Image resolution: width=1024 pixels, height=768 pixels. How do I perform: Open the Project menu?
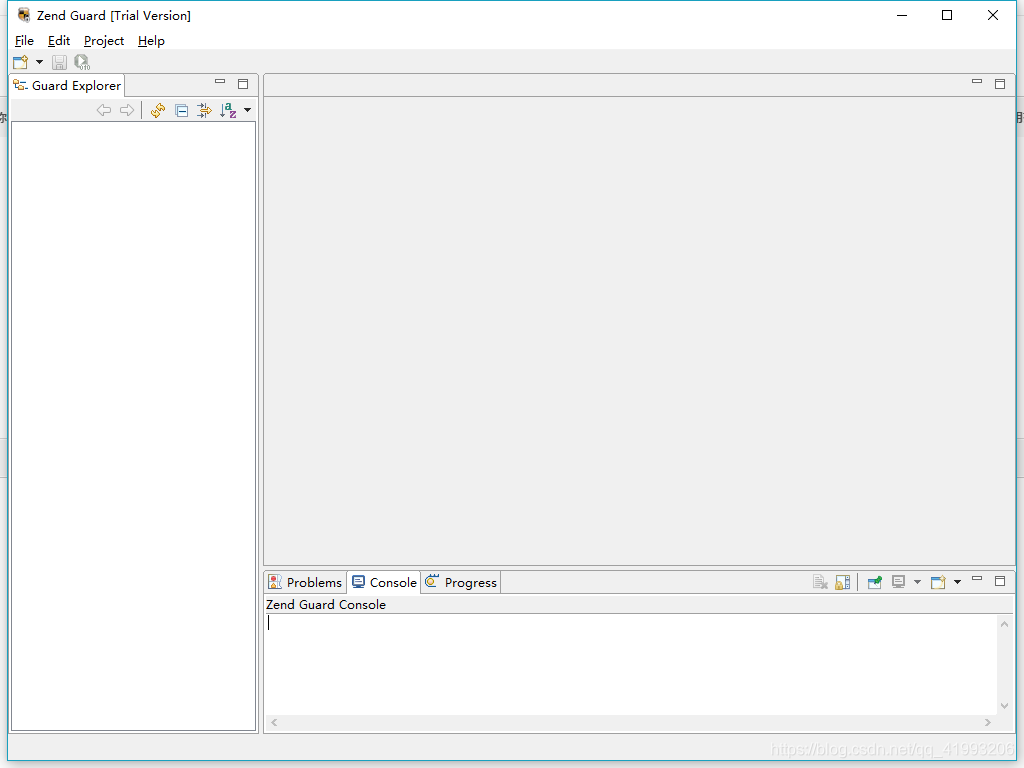tap(104, 40)
